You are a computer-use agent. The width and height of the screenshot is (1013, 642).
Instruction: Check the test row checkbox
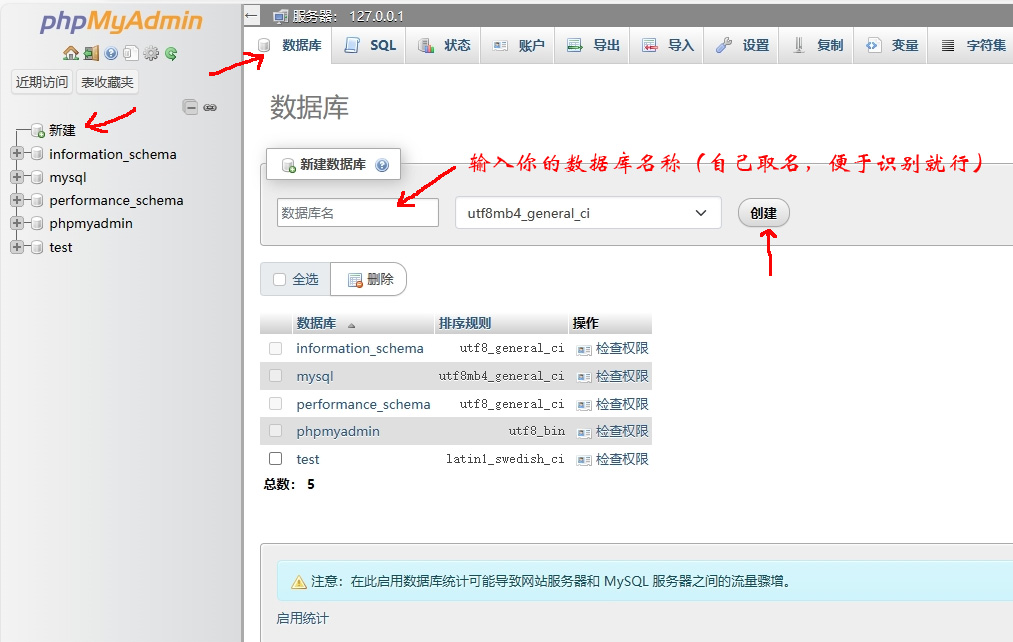click(276, 459)
